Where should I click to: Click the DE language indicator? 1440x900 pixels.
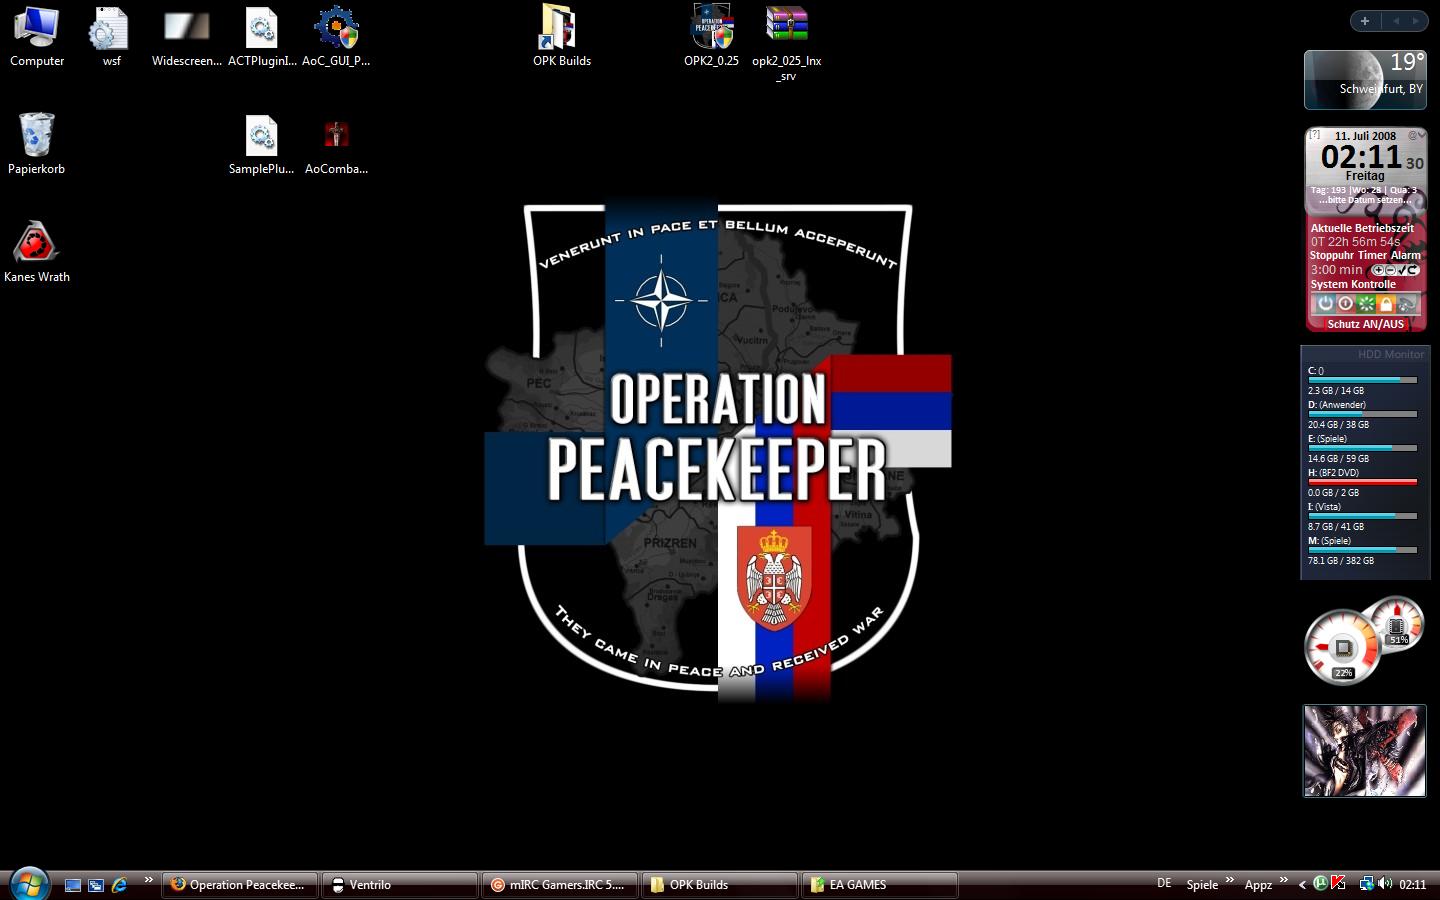coord(1164,883)
